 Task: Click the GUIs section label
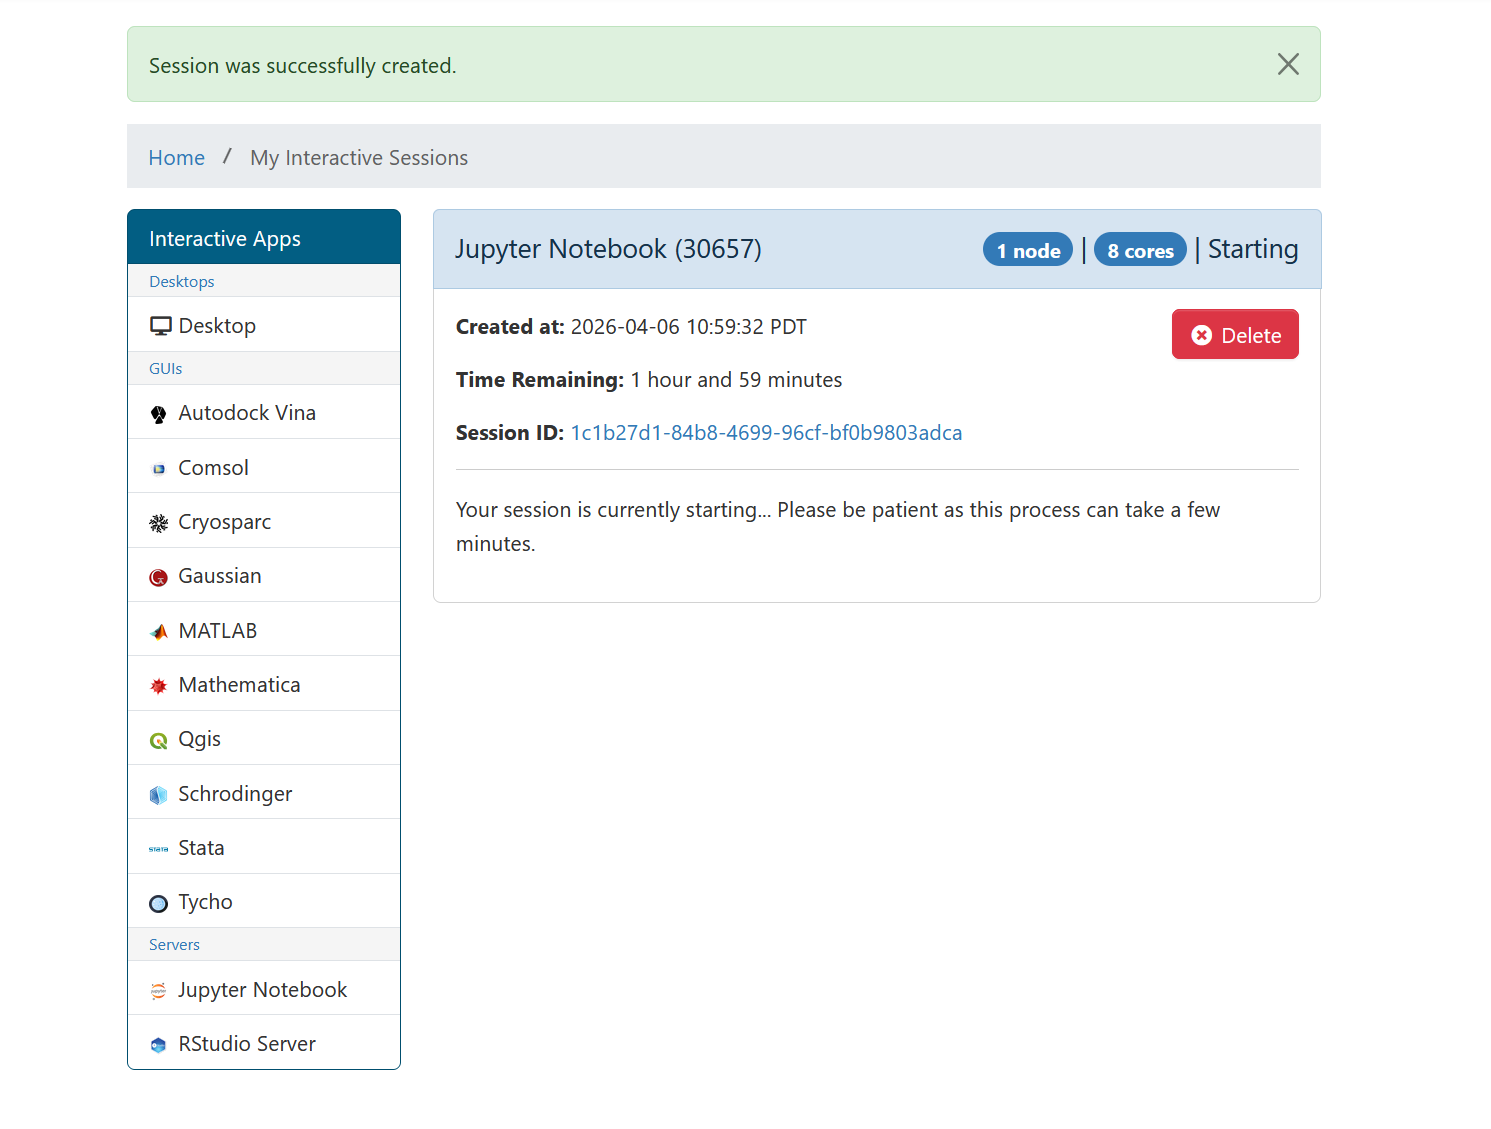coord(165,369)
